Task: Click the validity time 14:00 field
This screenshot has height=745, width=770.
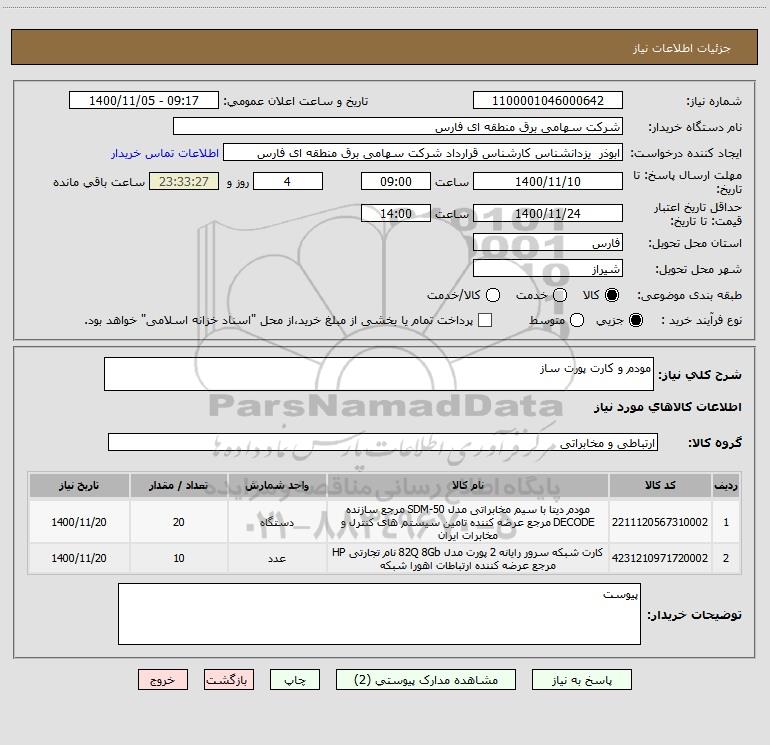Action: point(396,214)
